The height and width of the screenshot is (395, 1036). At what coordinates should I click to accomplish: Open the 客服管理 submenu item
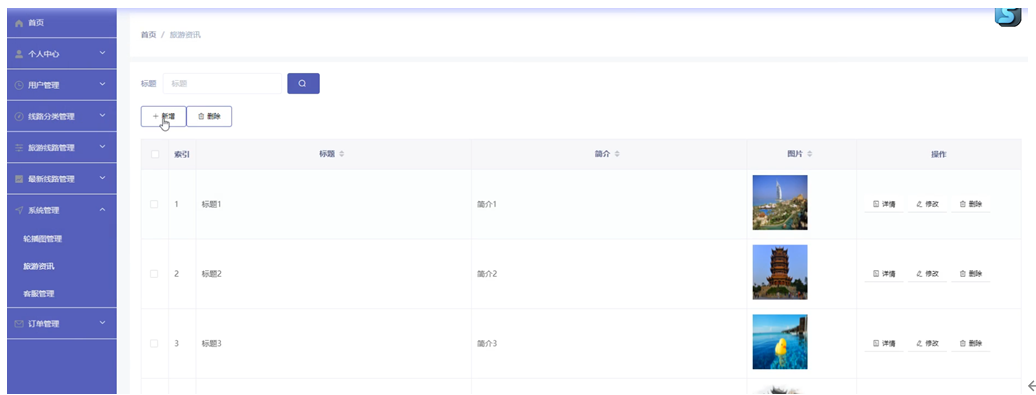[x=61, y=293]
